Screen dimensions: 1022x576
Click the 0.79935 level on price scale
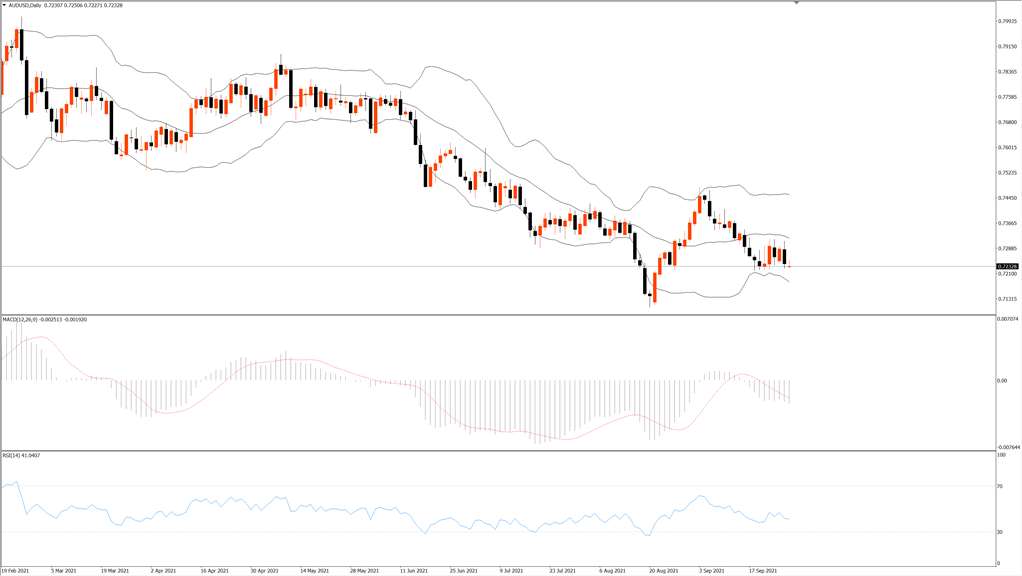[x=1008, y=21]
